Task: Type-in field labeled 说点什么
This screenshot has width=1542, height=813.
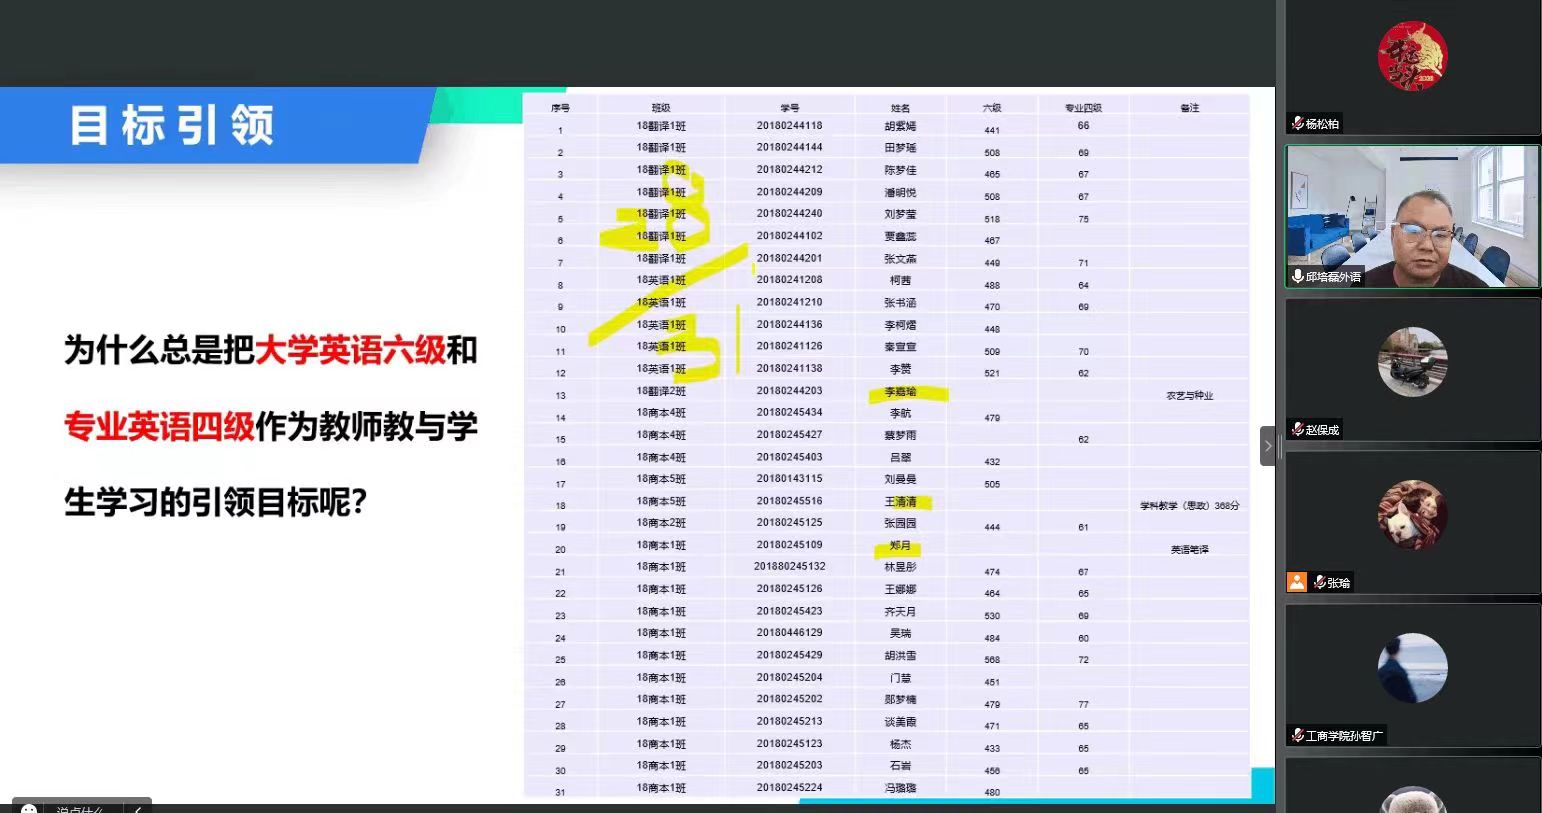Action: 80,808
